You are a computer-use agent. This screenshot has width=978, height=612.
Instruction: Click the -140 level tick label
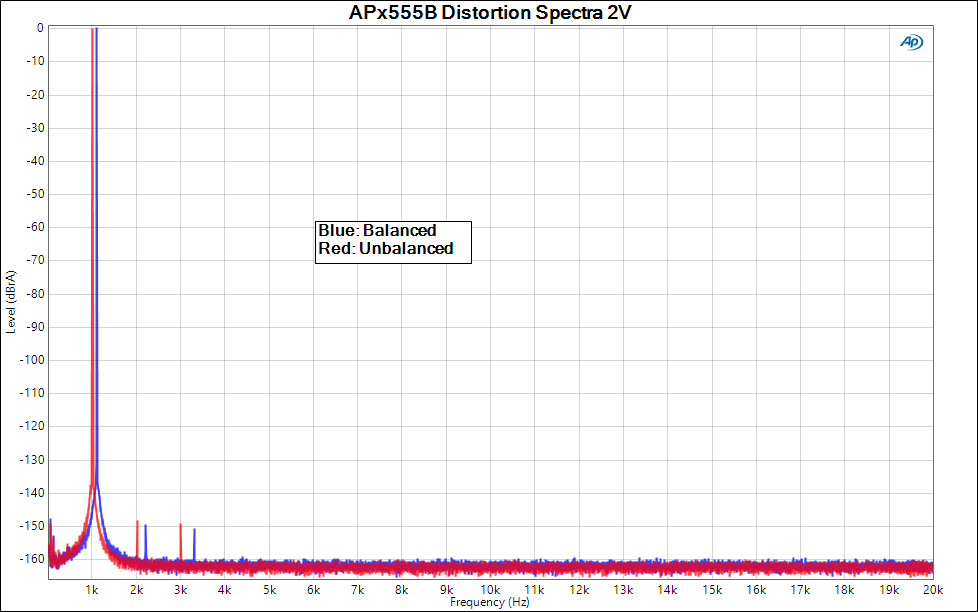point(32,493)
